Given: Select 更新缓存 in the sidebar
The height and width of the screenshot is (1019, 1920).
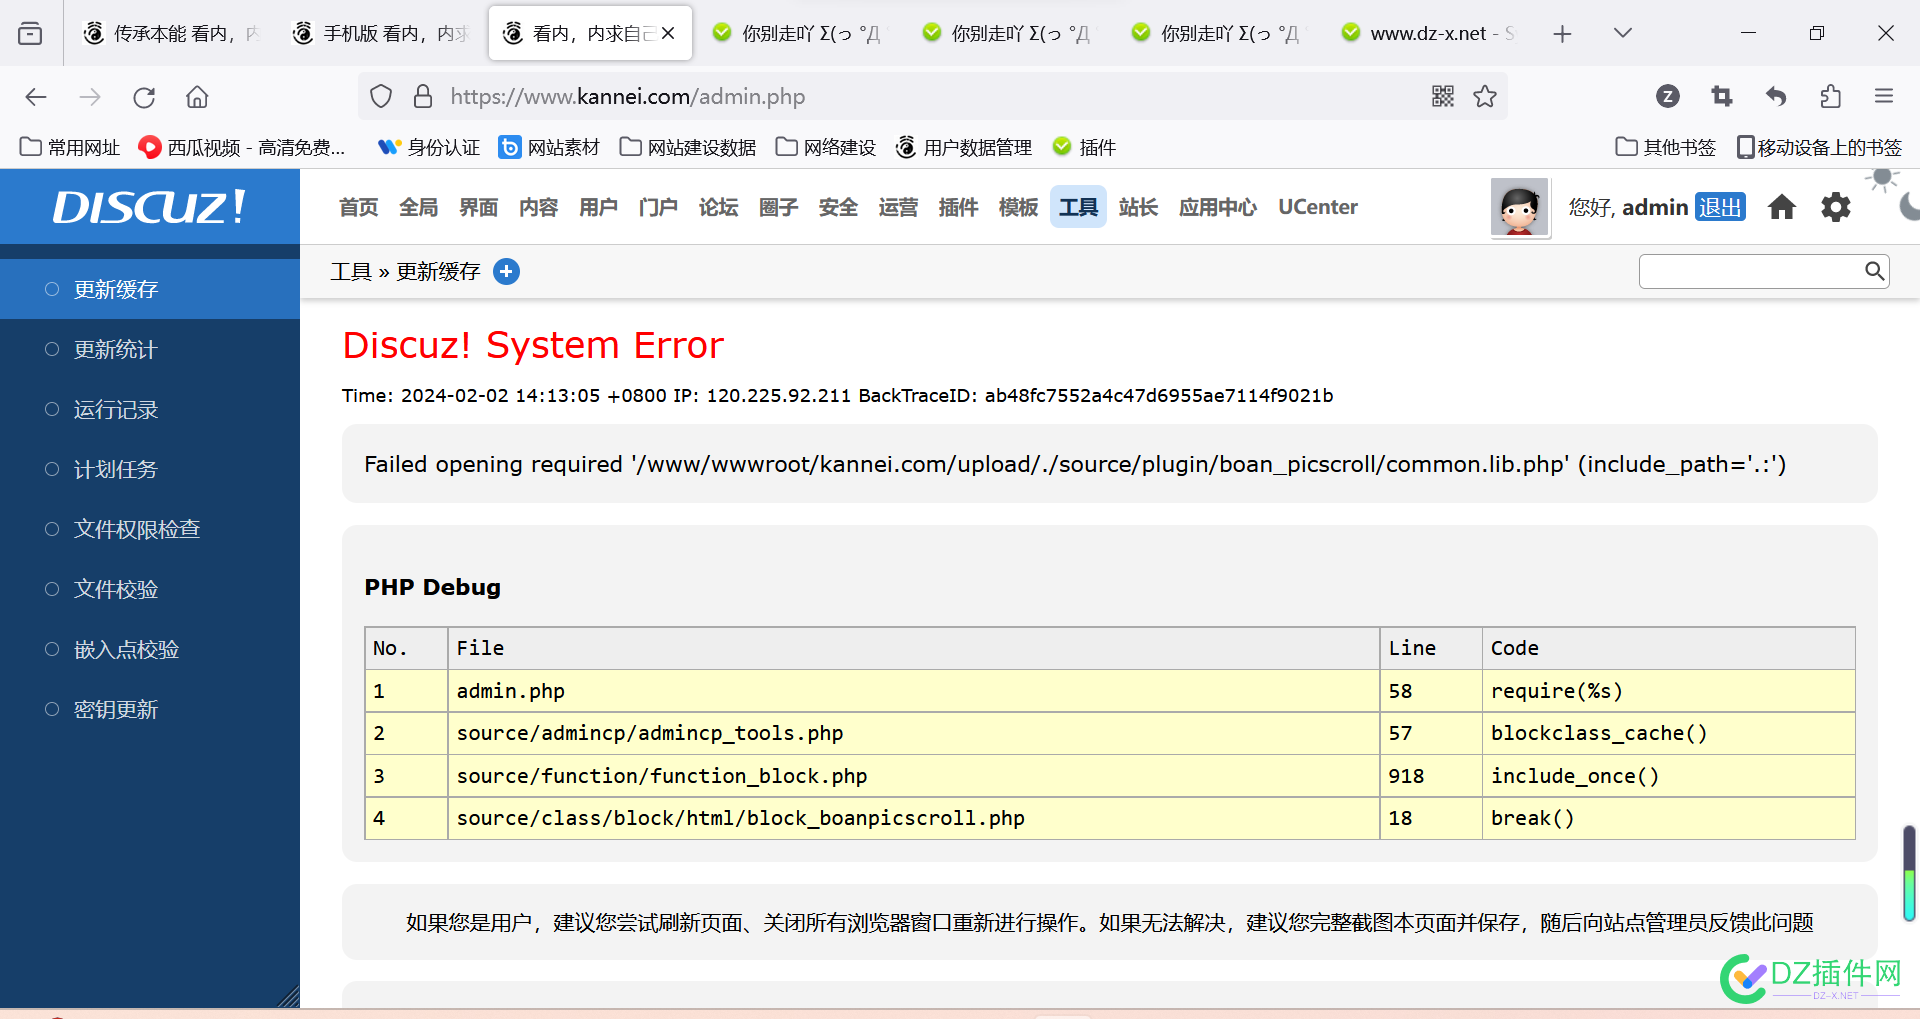Looking at the screenshot, I should click(x=150, y=289).
